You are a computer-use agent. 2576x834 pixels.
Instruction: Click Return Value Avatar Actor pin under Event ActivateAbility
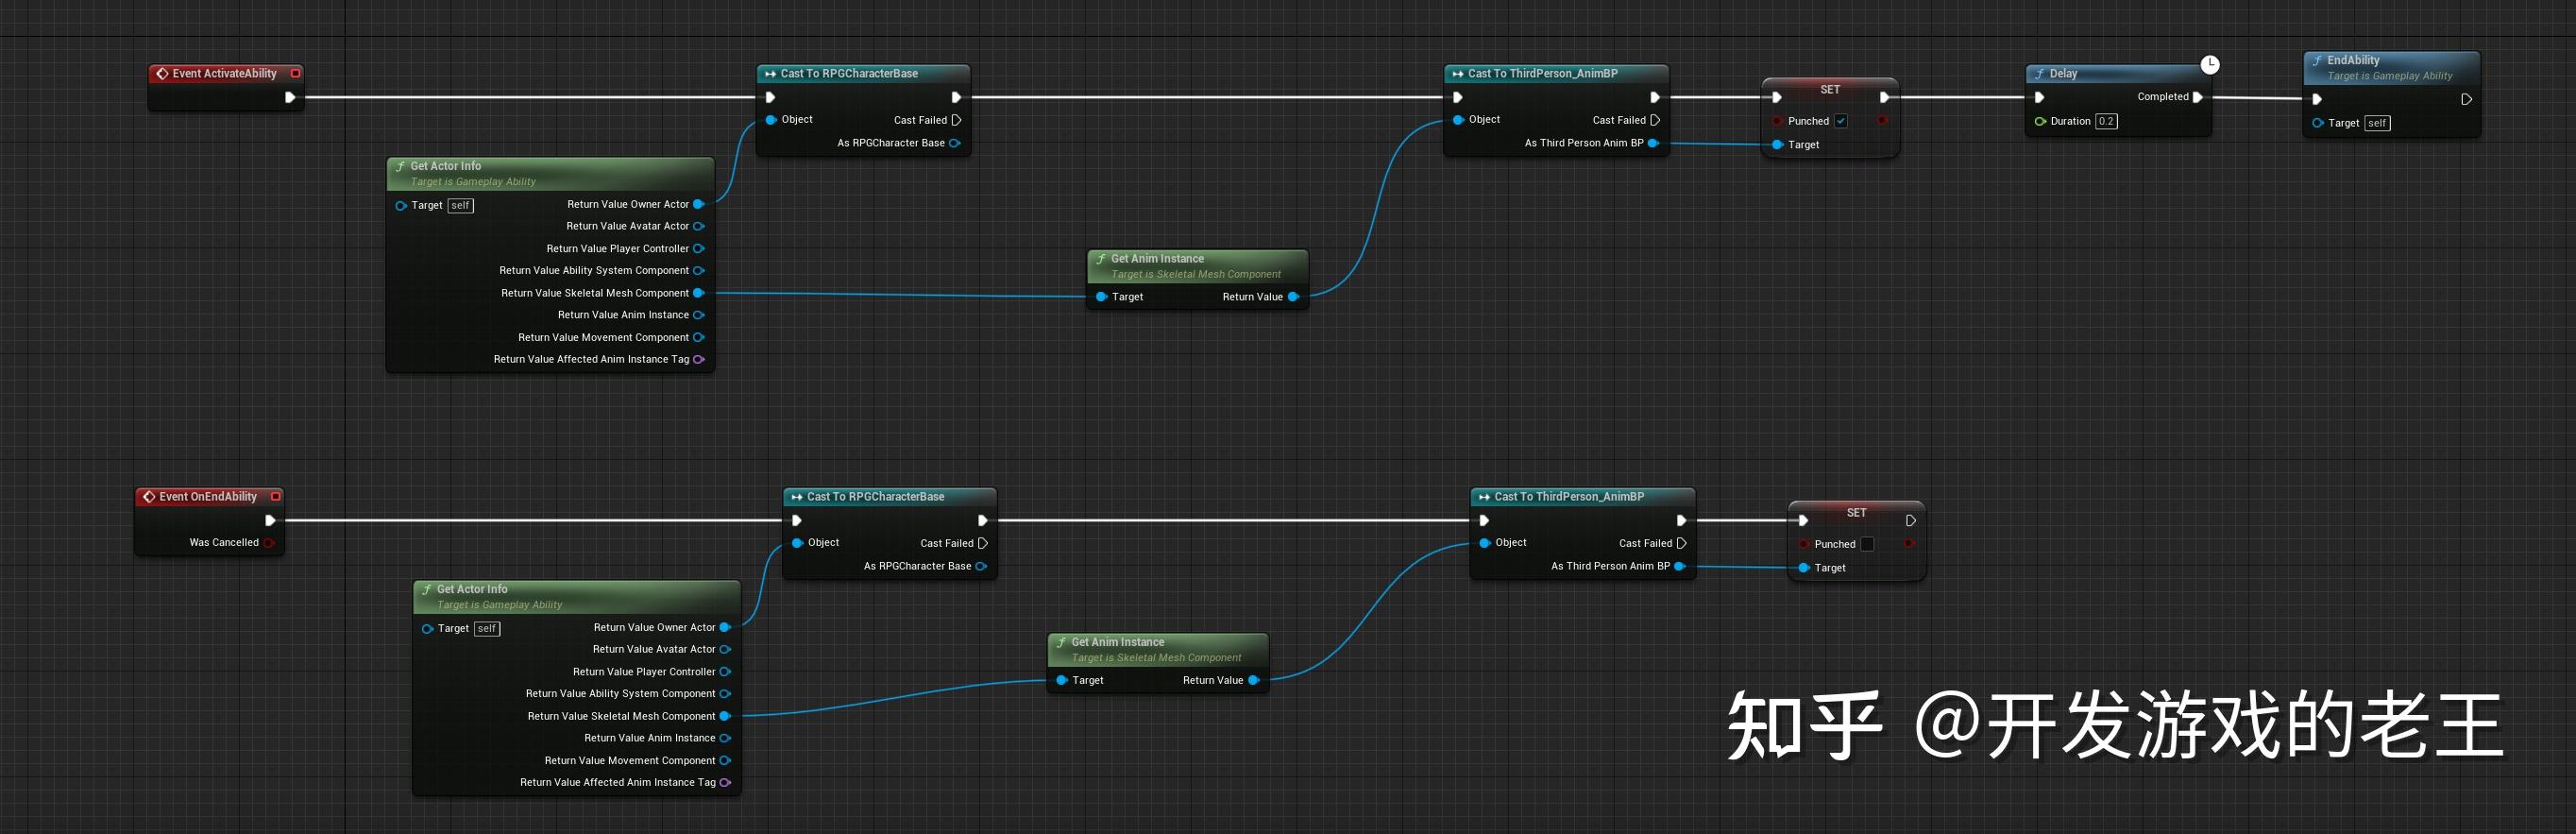[x=698, y=226]
